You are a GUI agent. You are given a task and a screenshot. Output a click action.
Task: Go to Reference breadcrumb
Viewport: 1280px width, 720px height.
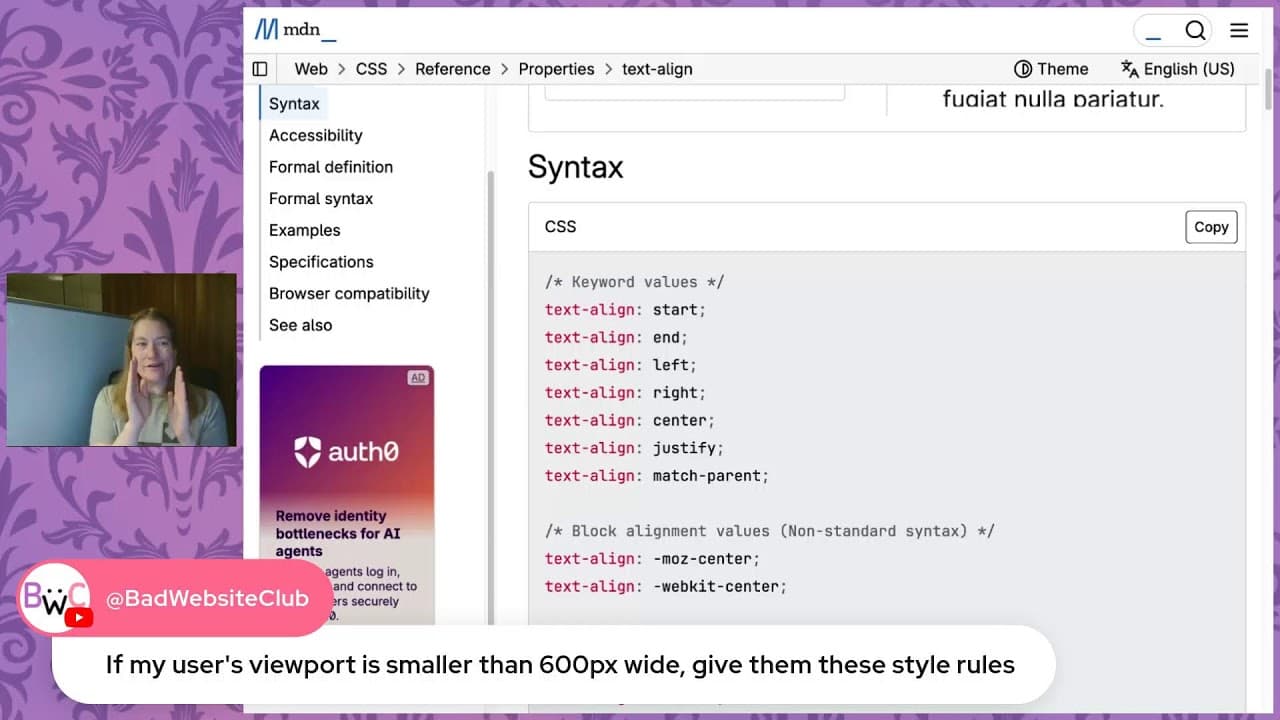click(x=453, y=69)
